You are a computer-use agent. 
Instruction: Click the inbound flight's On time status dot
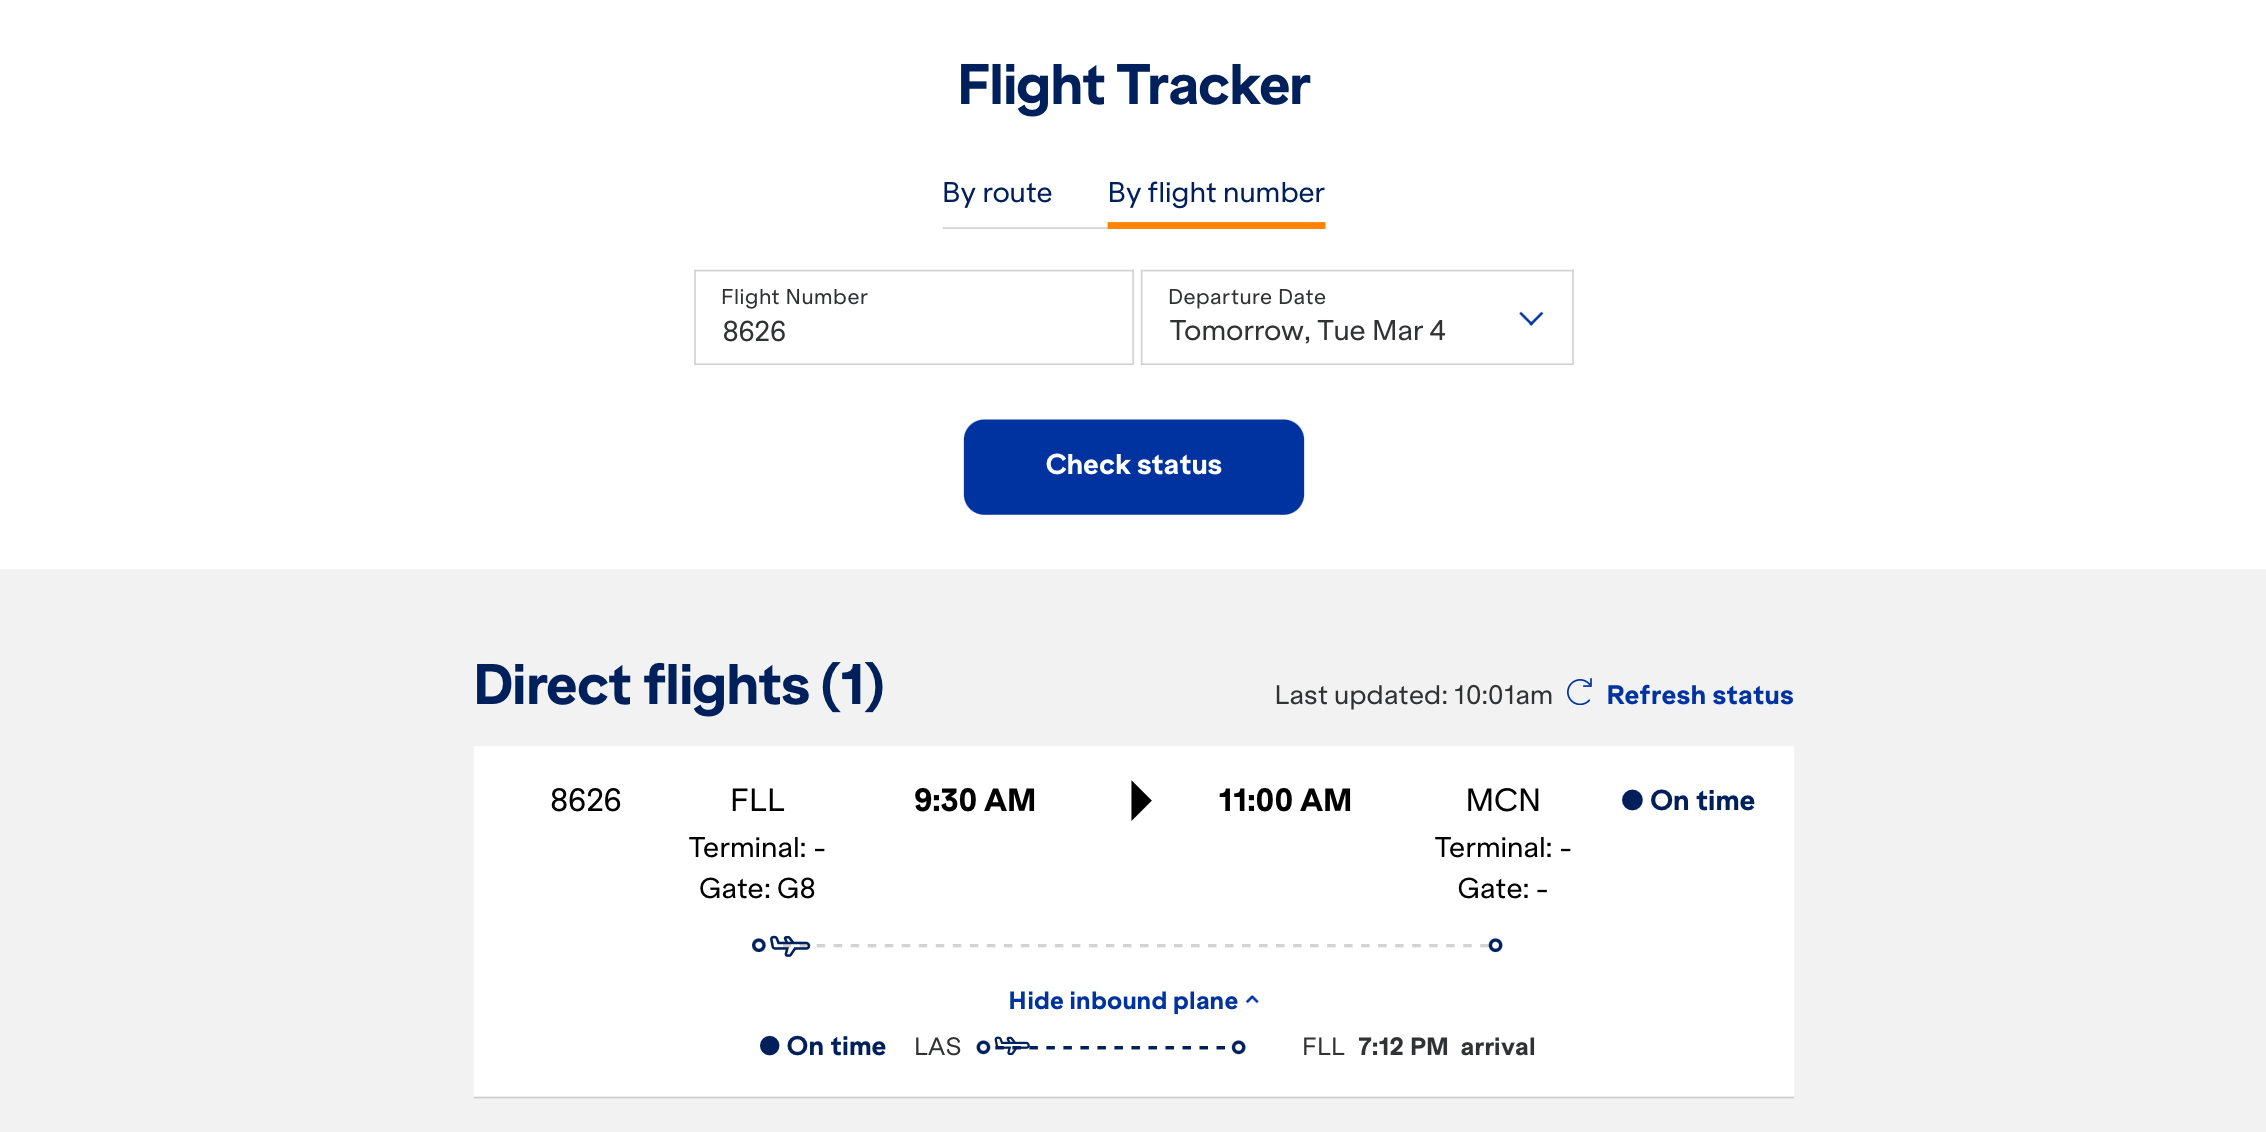click(x=769, y=1046)
